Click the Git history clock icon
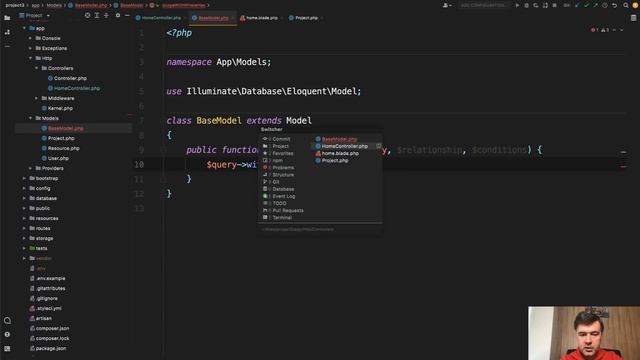 (605, 5)
